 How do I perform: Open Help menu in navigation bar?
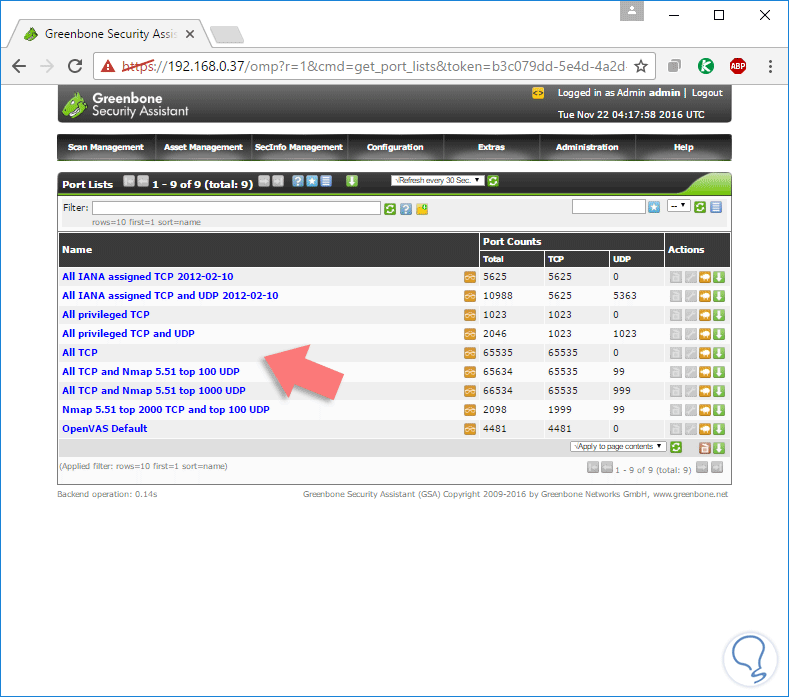pos(683,147)
